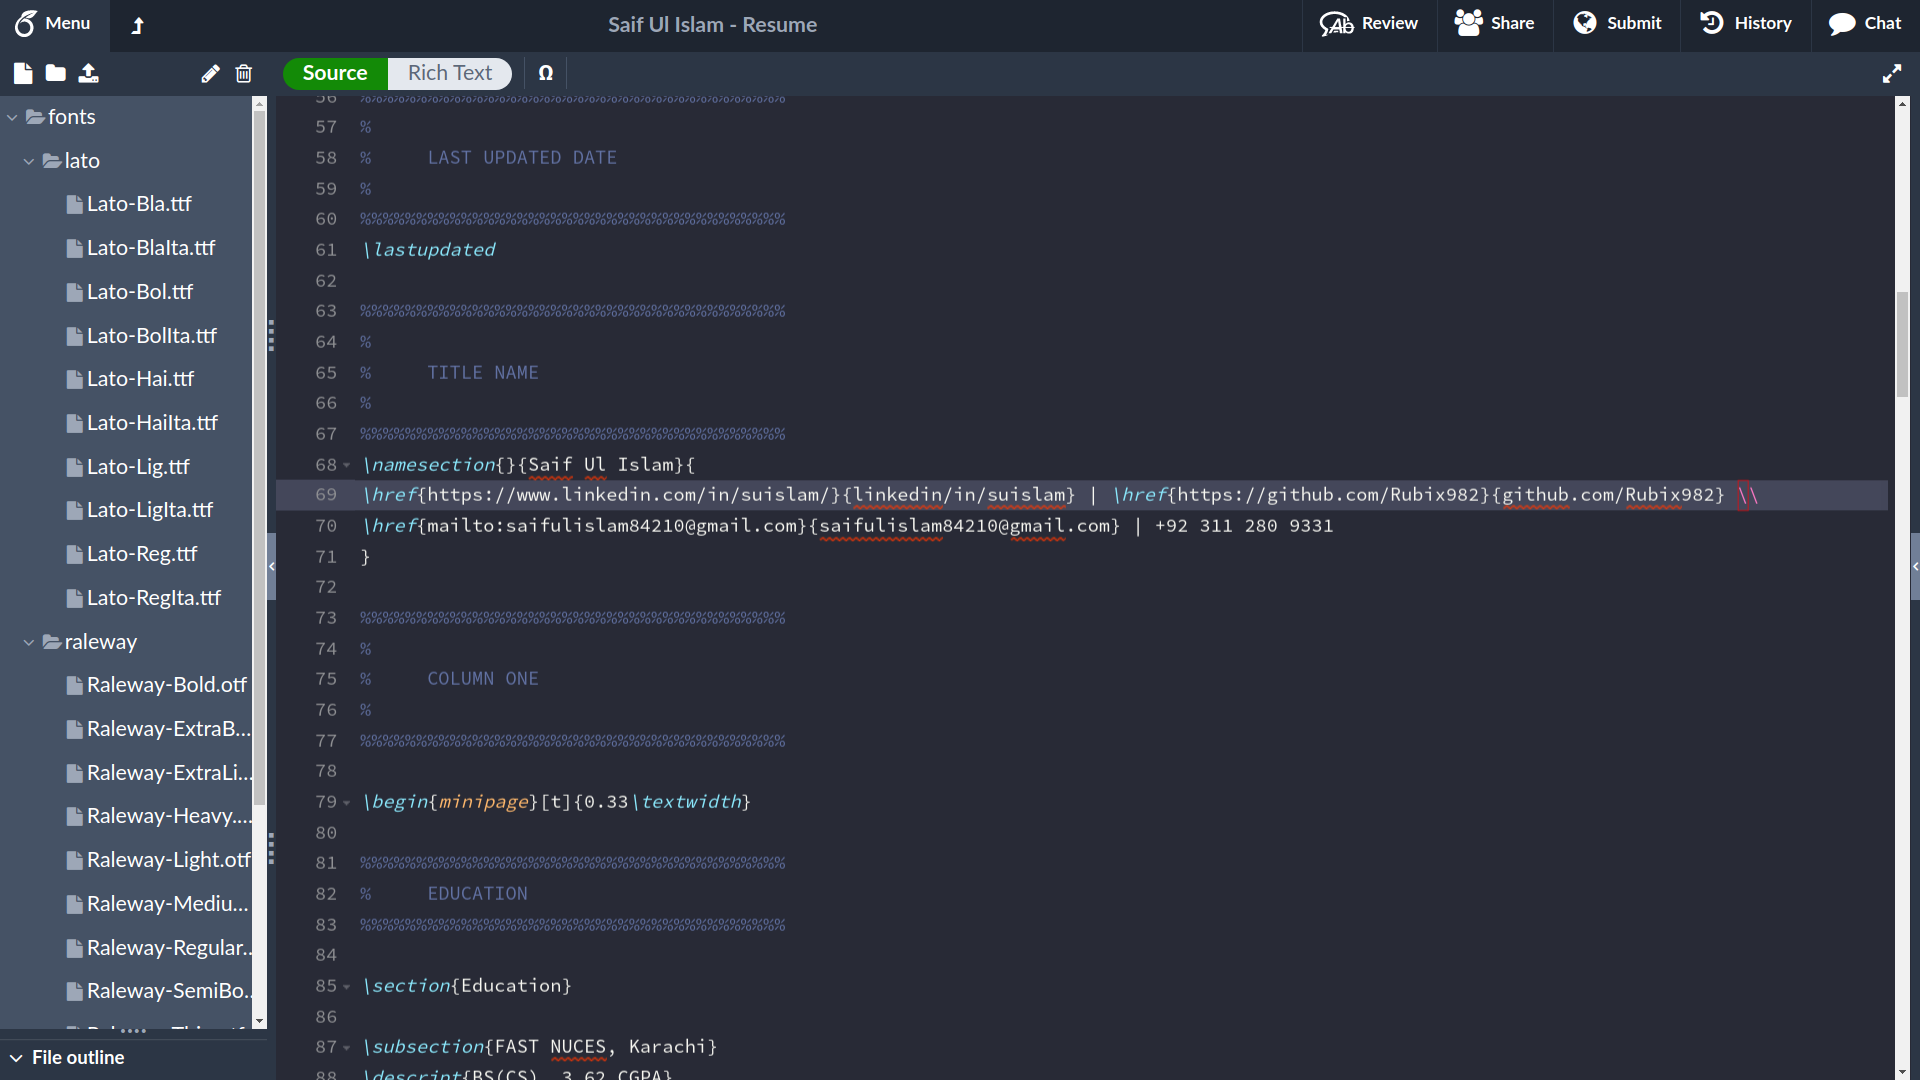The height and width of the screenshot is (1080, 1920).
Task: Click the full screen expand arrows icon
Action: [1892, 74]
